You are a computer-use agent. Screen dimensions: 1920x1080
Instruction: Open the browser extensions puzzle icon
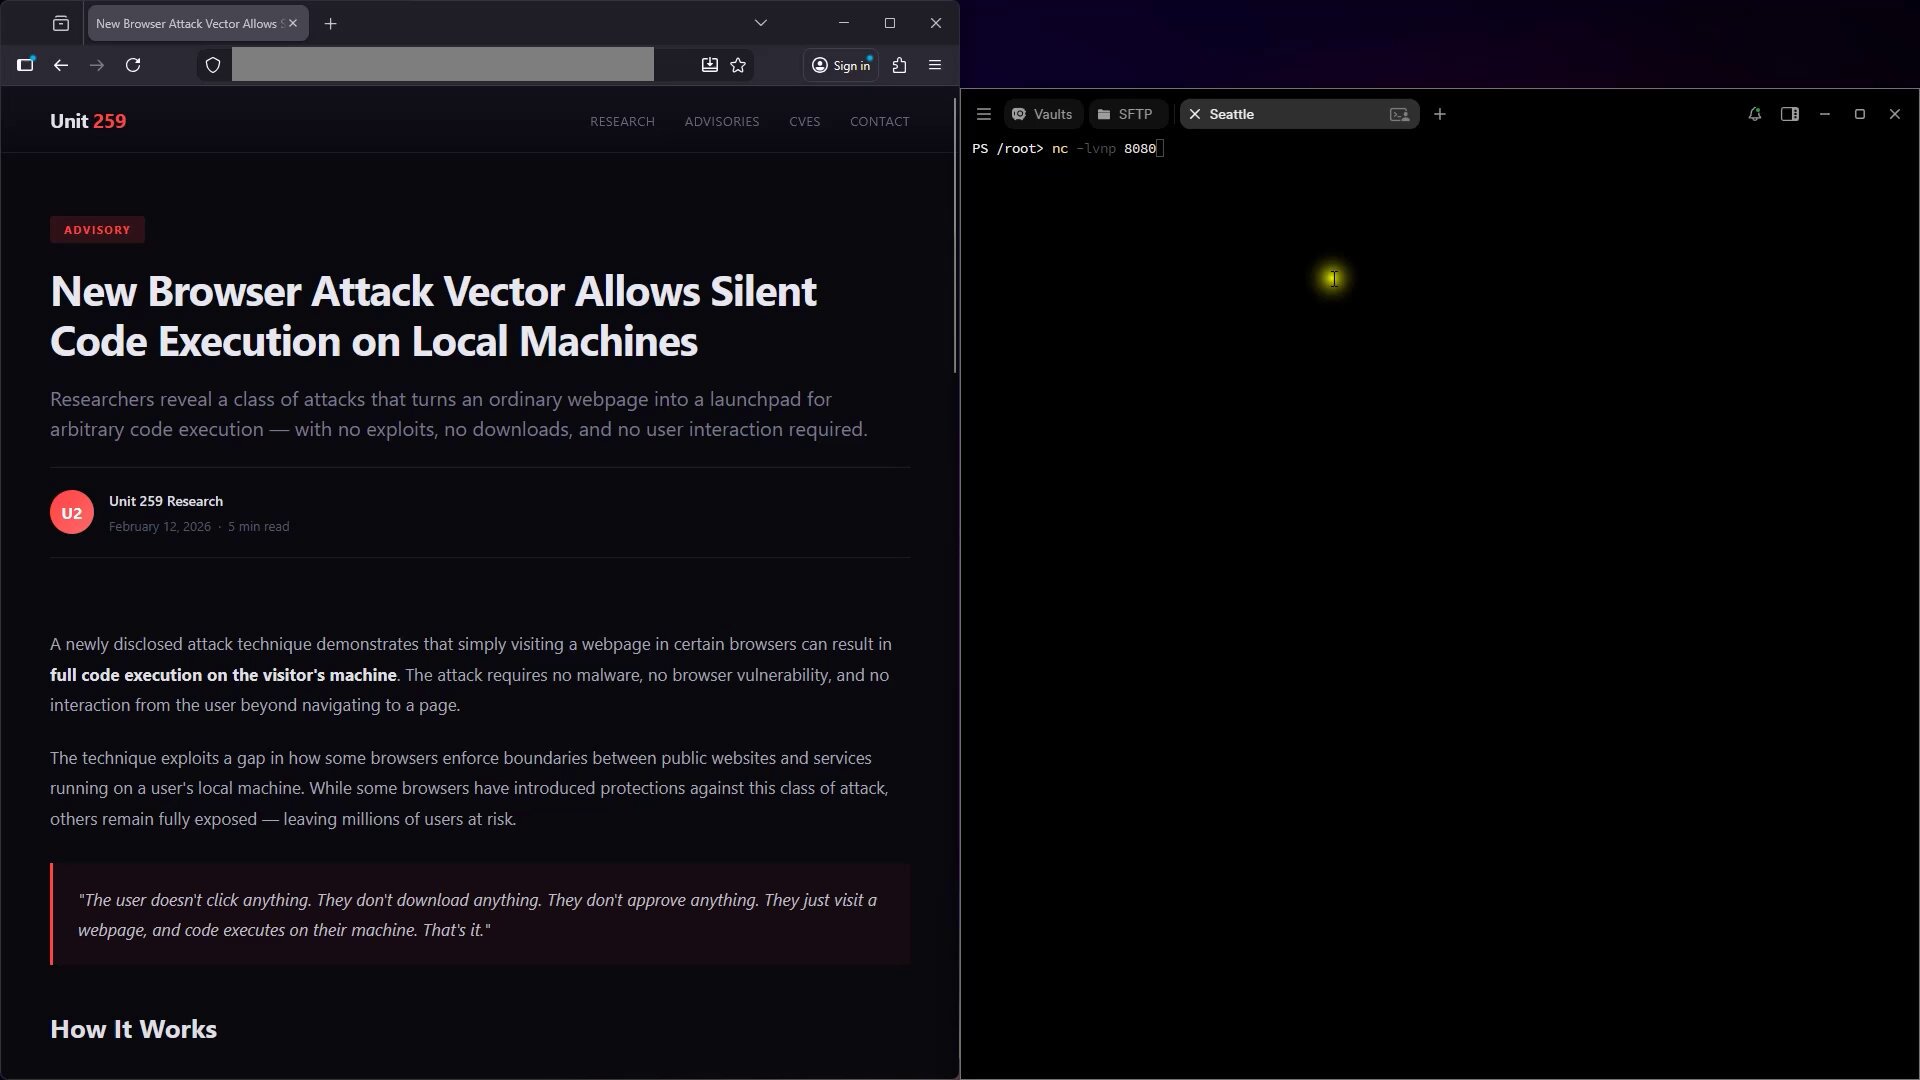900,65
